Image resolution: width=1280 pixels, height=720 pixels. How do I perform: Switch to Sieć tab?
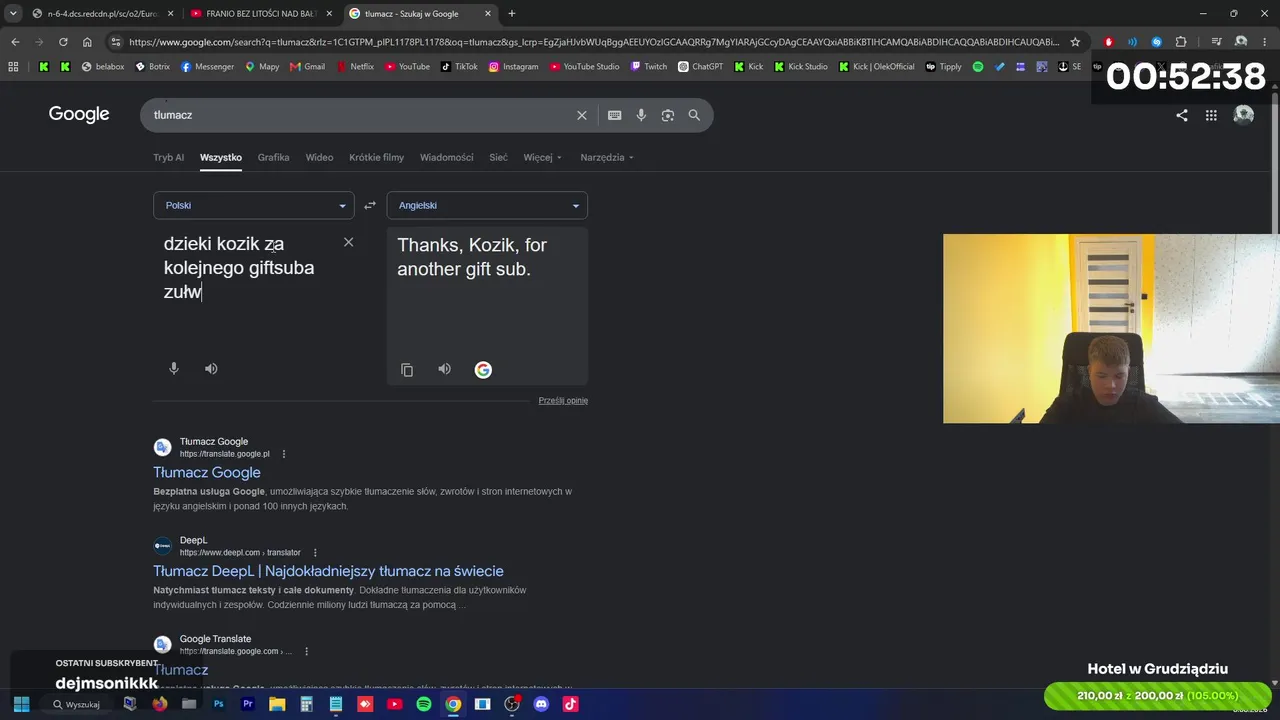tap(498, 158)
